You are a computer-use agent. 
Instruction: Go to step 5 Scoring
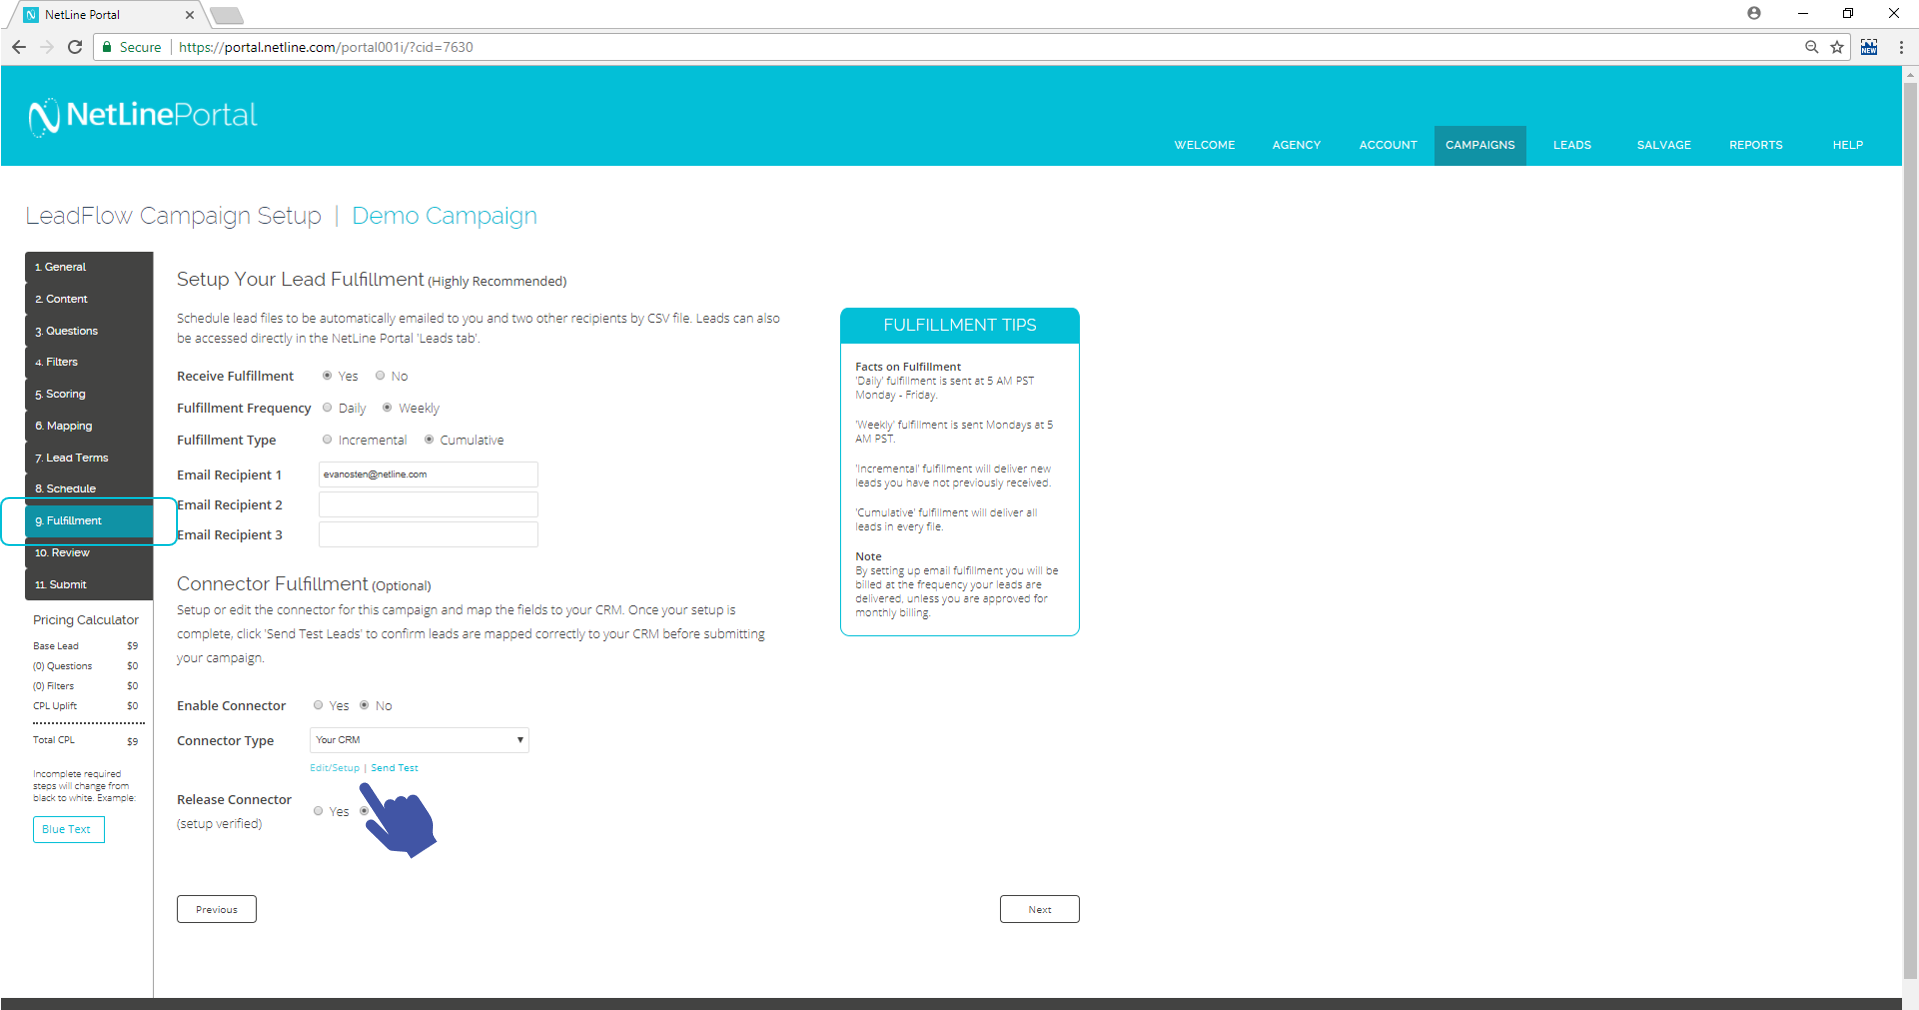pos(89,394)
